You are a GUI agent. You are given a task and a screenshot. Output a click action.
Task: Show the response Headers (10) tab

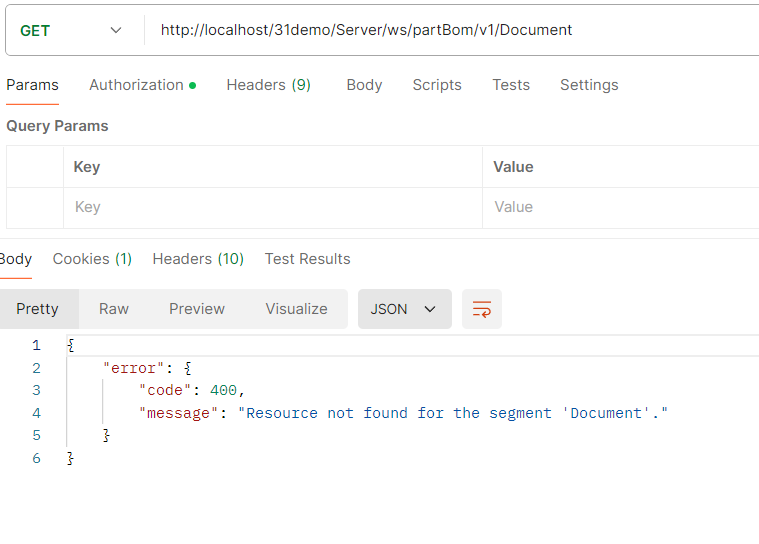coord(198,259)
